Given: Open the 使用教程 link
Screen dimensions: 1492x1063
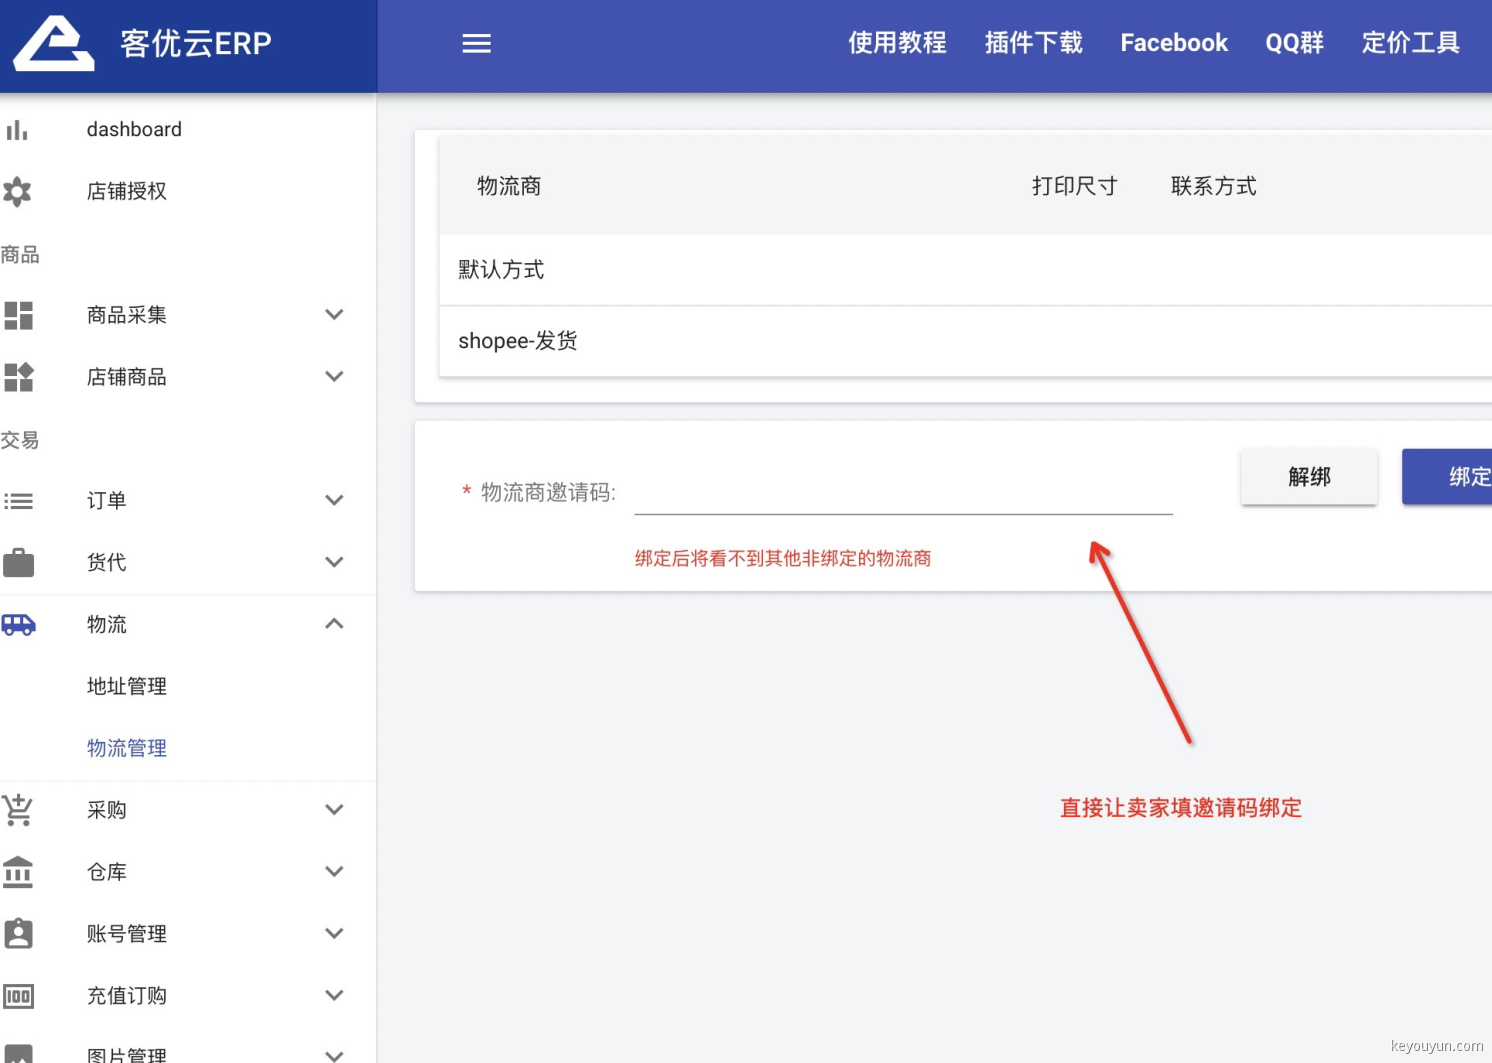Looking at the screenshot, I should pyautogui.click(x=897, y=43).
